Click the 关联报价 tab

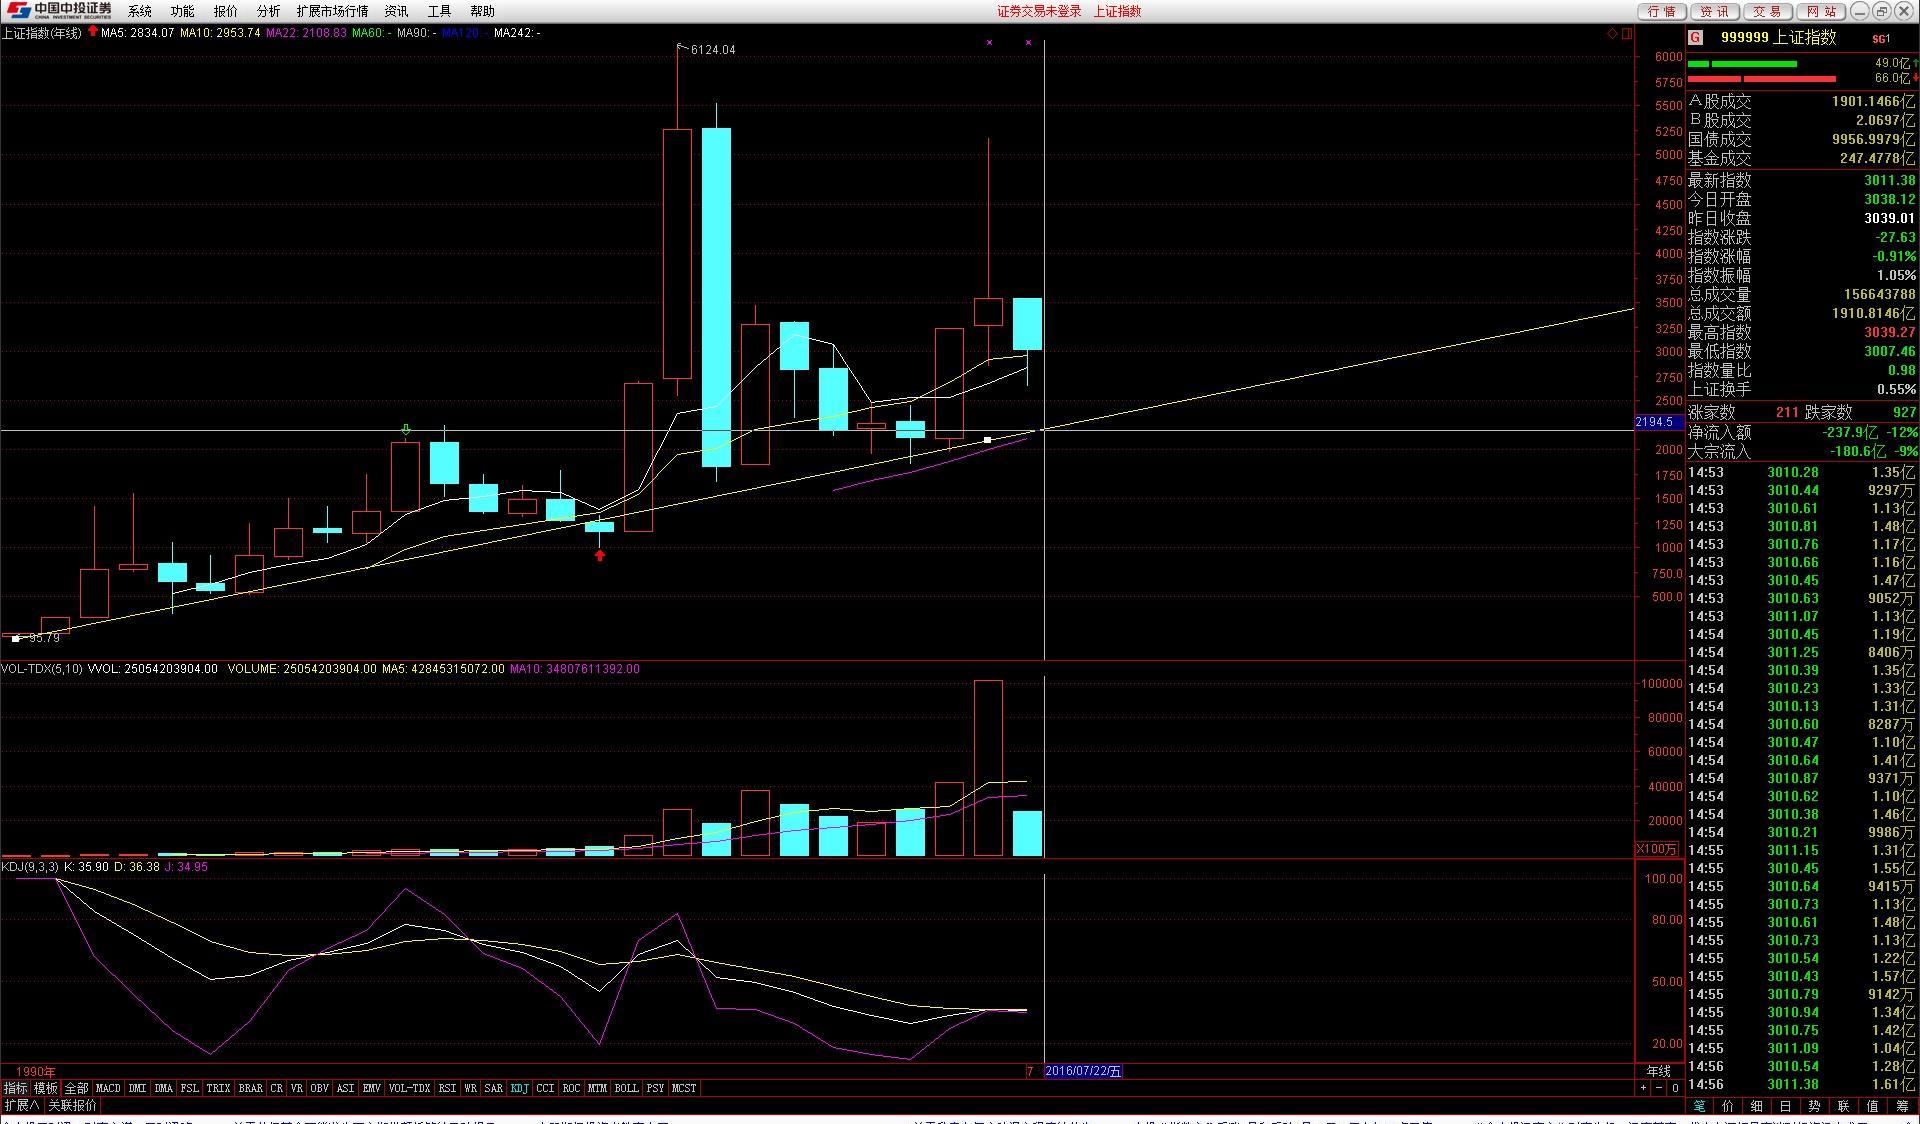coord(73,1105)
